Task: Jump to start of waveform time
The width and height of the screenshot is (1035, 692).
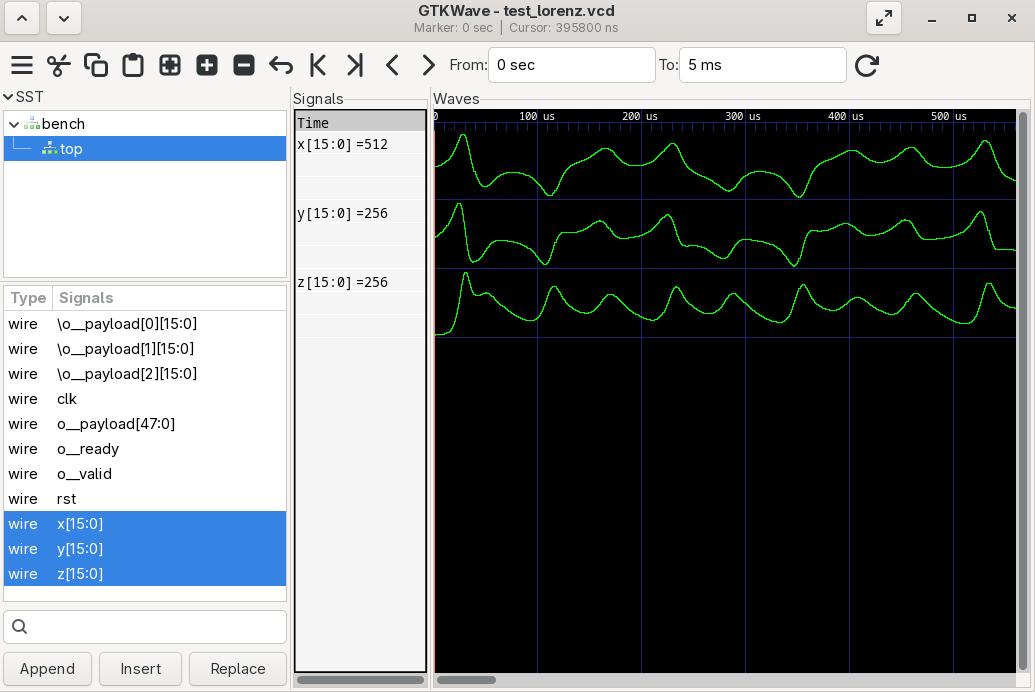Action: tap(318, 65)
